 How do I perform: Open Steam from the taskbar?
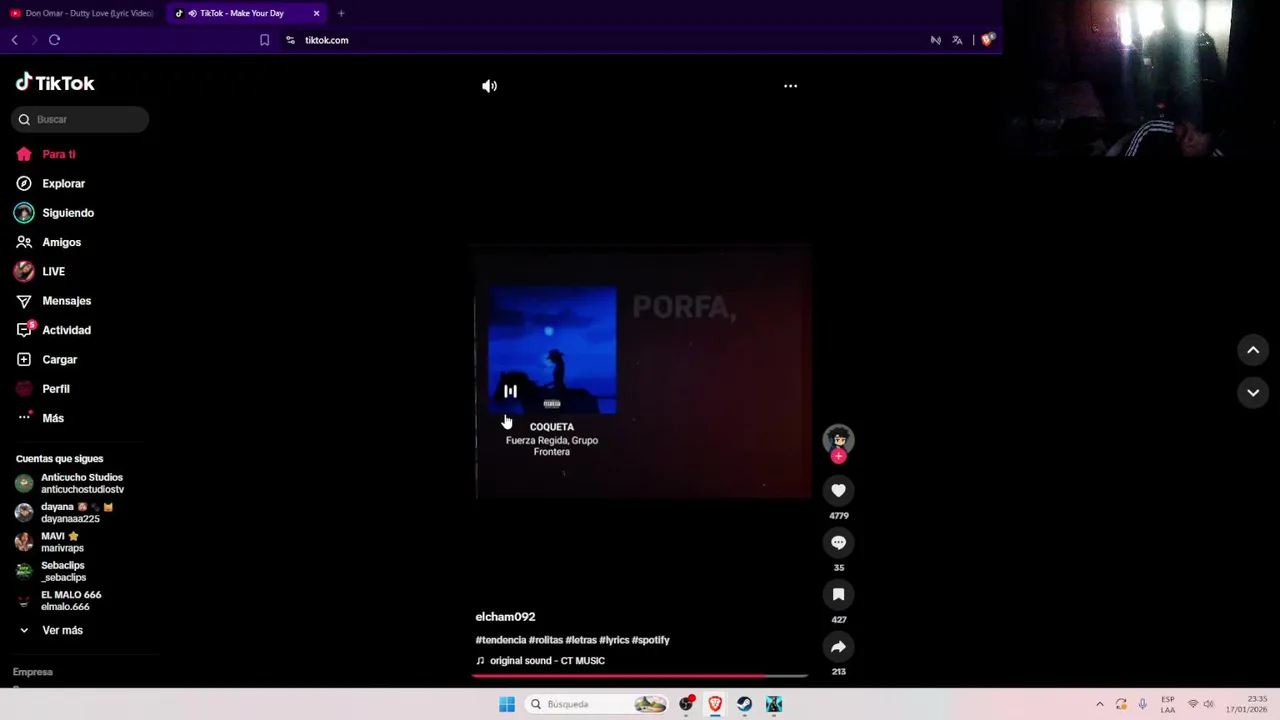(744, 704)
